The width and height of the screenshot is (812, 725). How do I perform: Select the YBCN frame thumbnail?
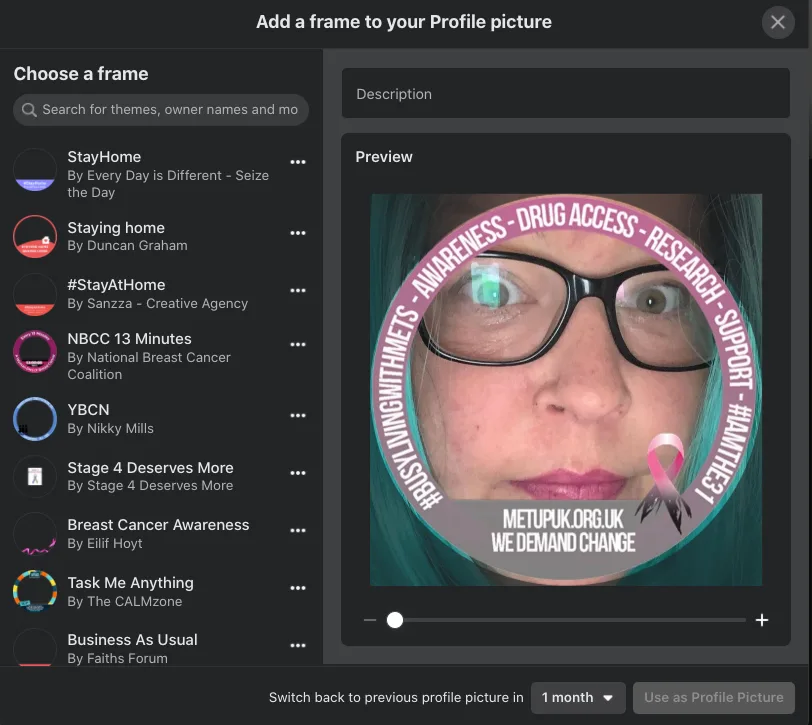(35, 418)
